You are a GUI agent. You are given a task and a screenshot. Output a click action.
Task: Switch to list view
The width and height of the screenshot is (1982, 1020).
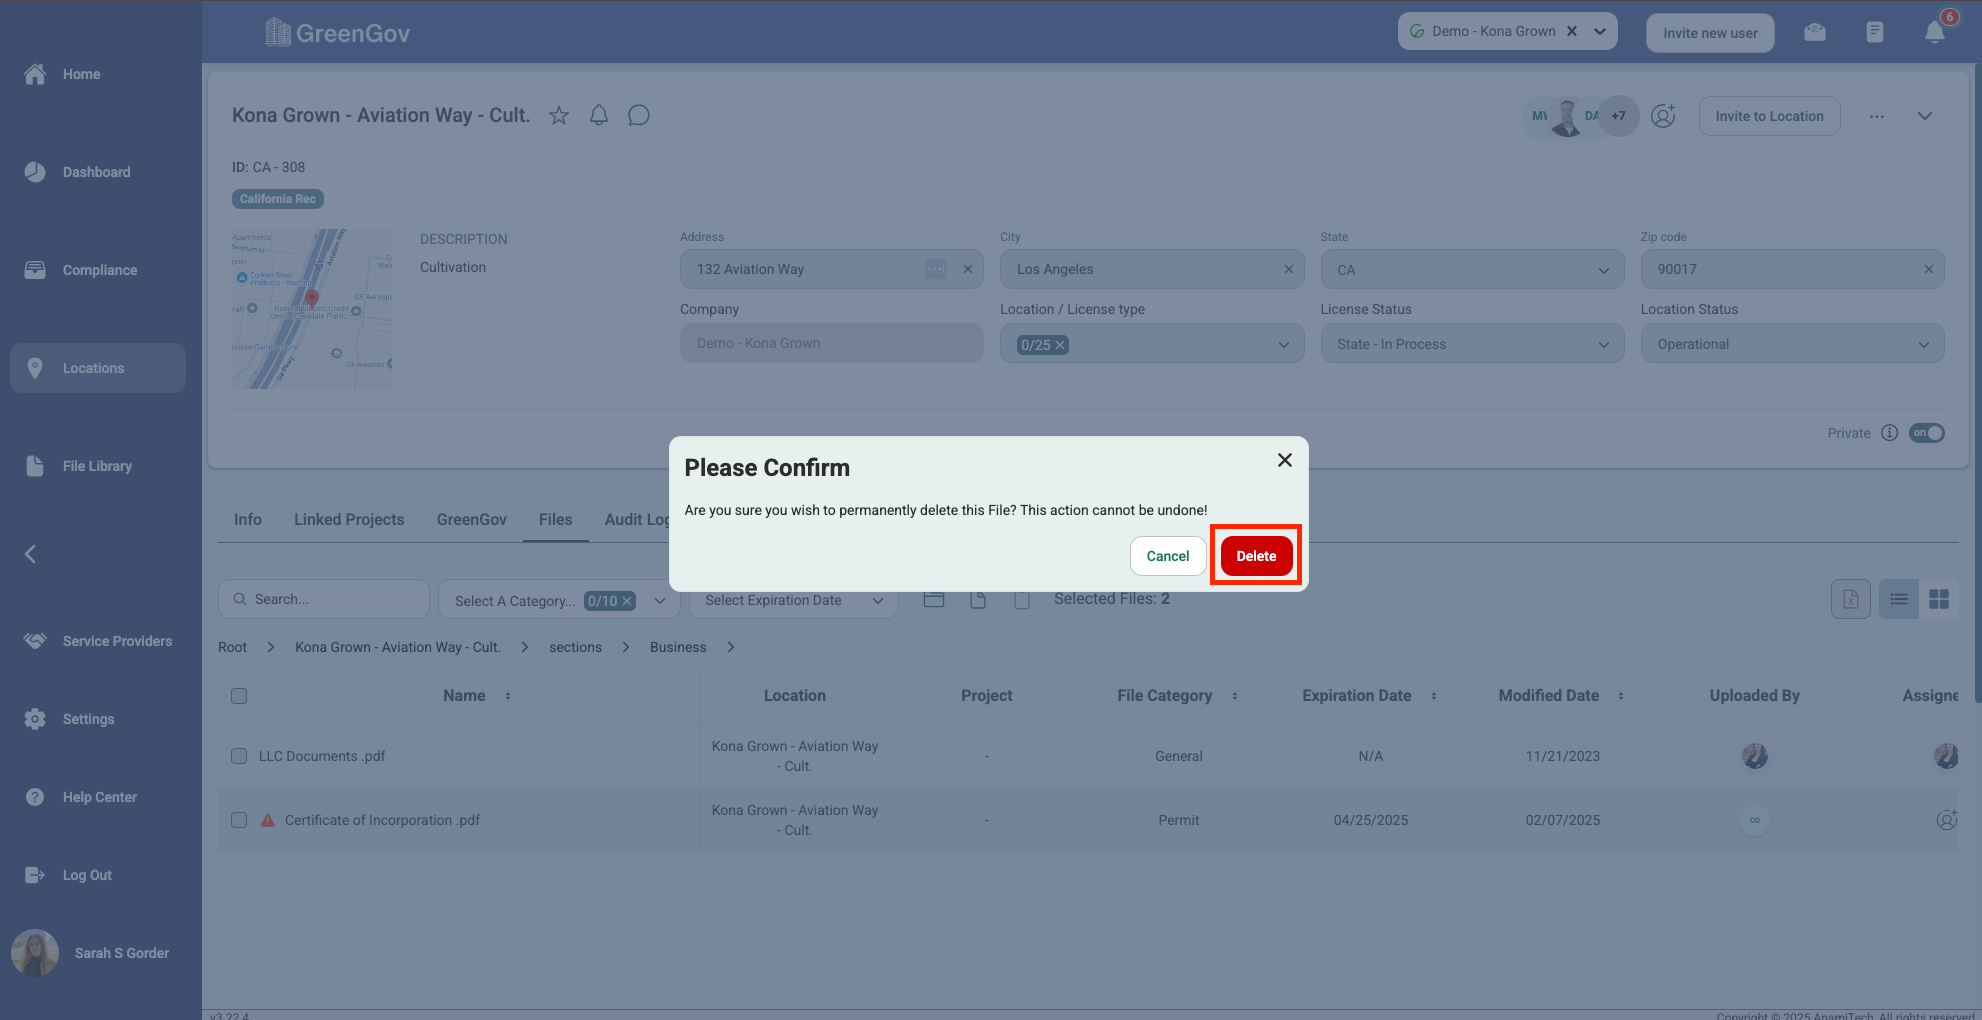pyautogui.click(x=1899, y=599)
